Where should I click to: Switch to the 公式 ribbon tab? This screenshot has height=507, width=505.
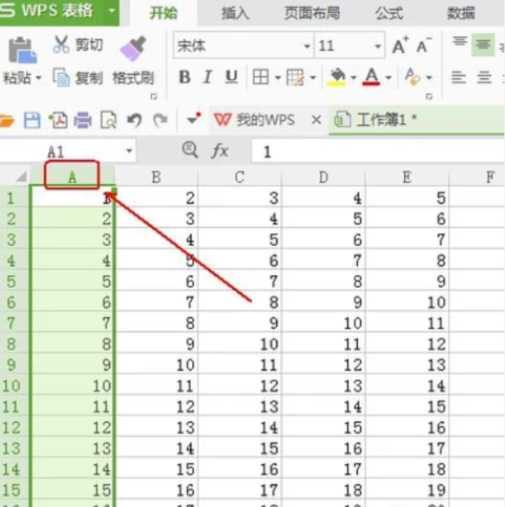click(x=389, y=13)
